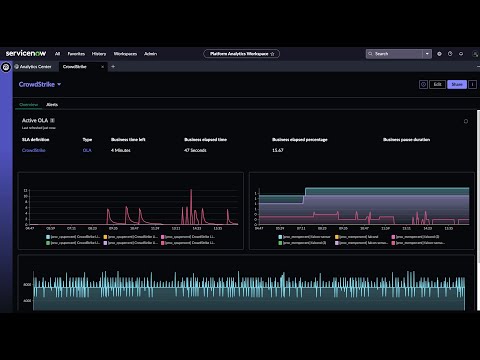Click the '15.67' elapsed percentage value
Image resolution: width=480 pixels, height=360 pixels.
coord(278,150)
